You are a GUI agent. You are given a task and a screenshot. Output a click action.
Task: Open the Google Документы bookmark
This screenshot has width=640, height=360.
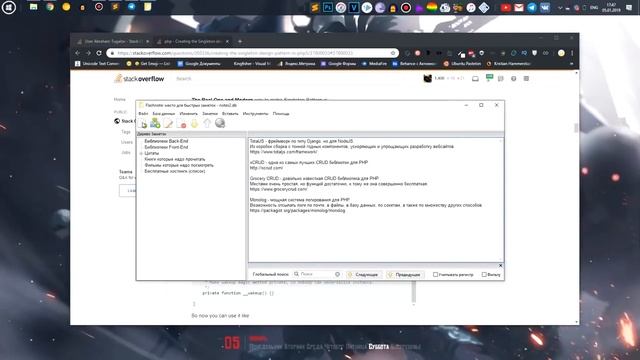tap(199, 64)
